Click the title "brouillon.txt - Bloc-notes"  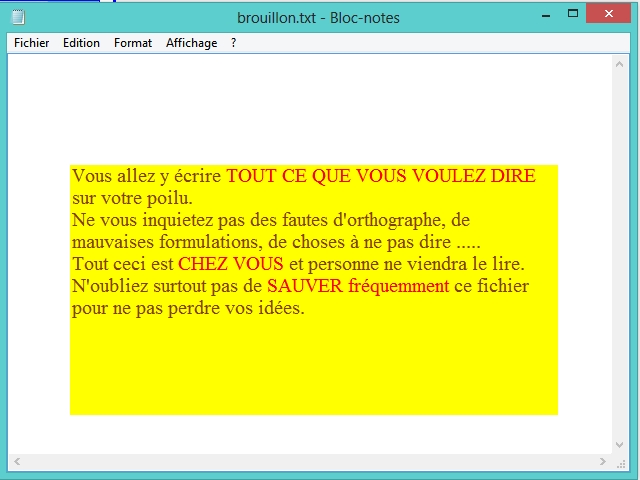(x=318, y=18)
